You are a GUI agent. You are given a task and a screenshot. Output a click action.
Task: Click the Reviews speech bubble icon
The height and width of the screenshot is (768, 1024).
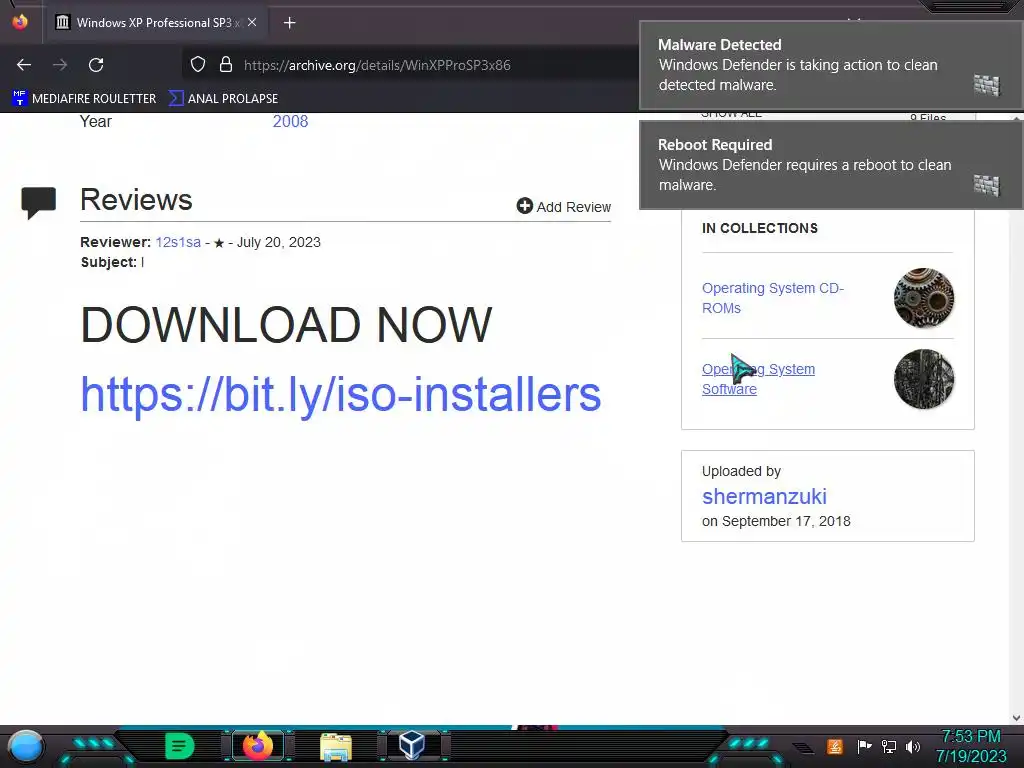(39, 202)
